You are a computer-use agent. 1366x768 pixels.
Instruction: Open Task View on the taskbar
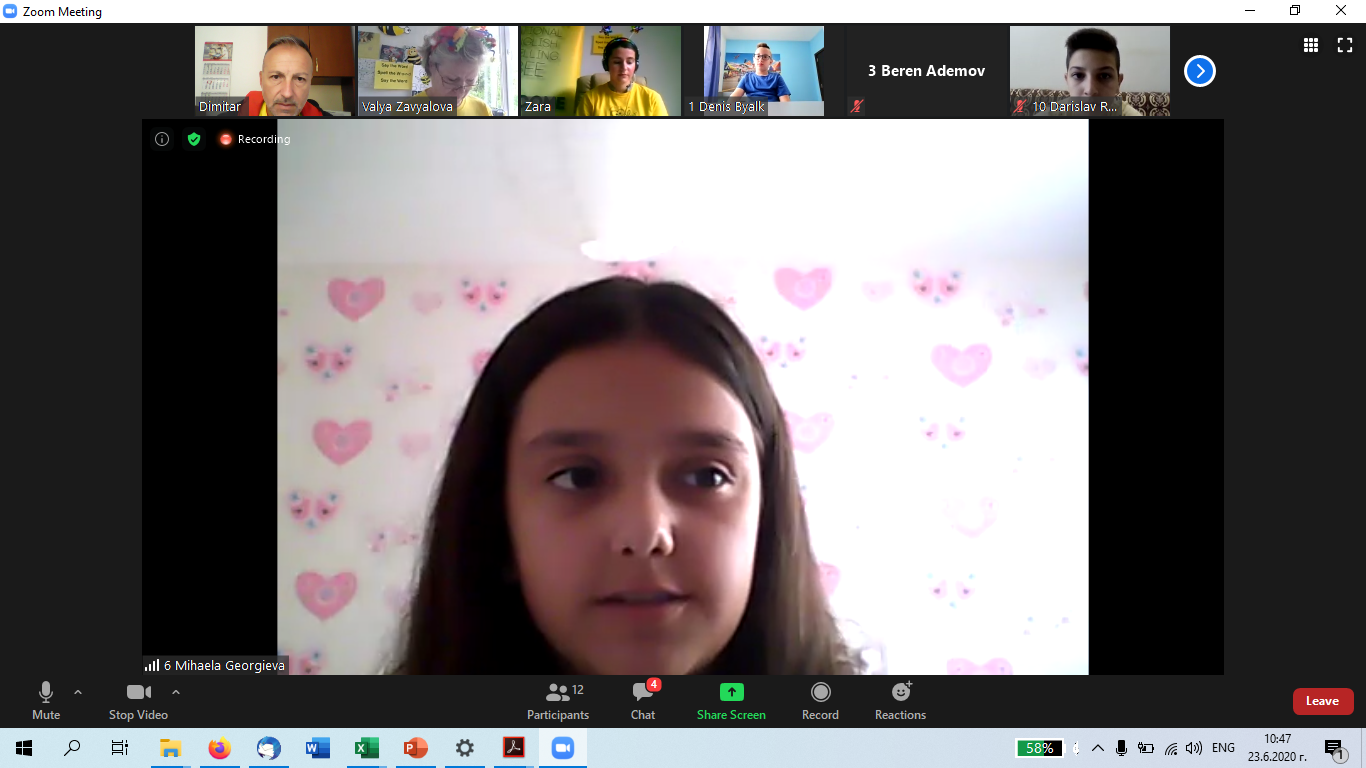(120, 748)
